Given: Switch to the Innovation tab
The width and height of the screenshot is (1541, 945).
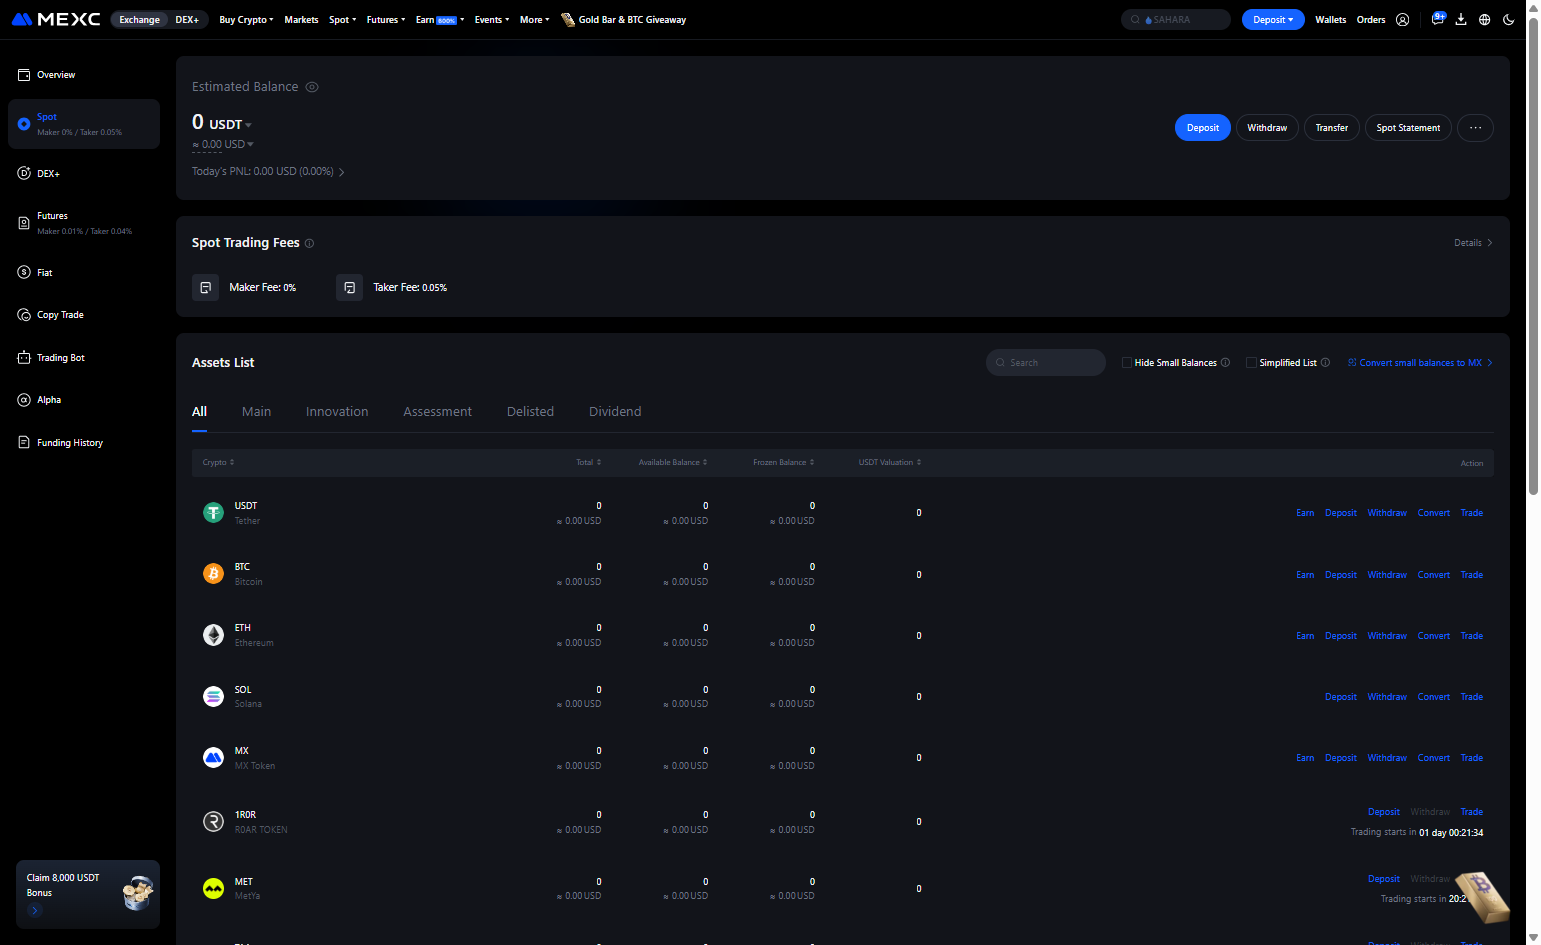Looking at the screenshot, I should [x=337, y=412].
